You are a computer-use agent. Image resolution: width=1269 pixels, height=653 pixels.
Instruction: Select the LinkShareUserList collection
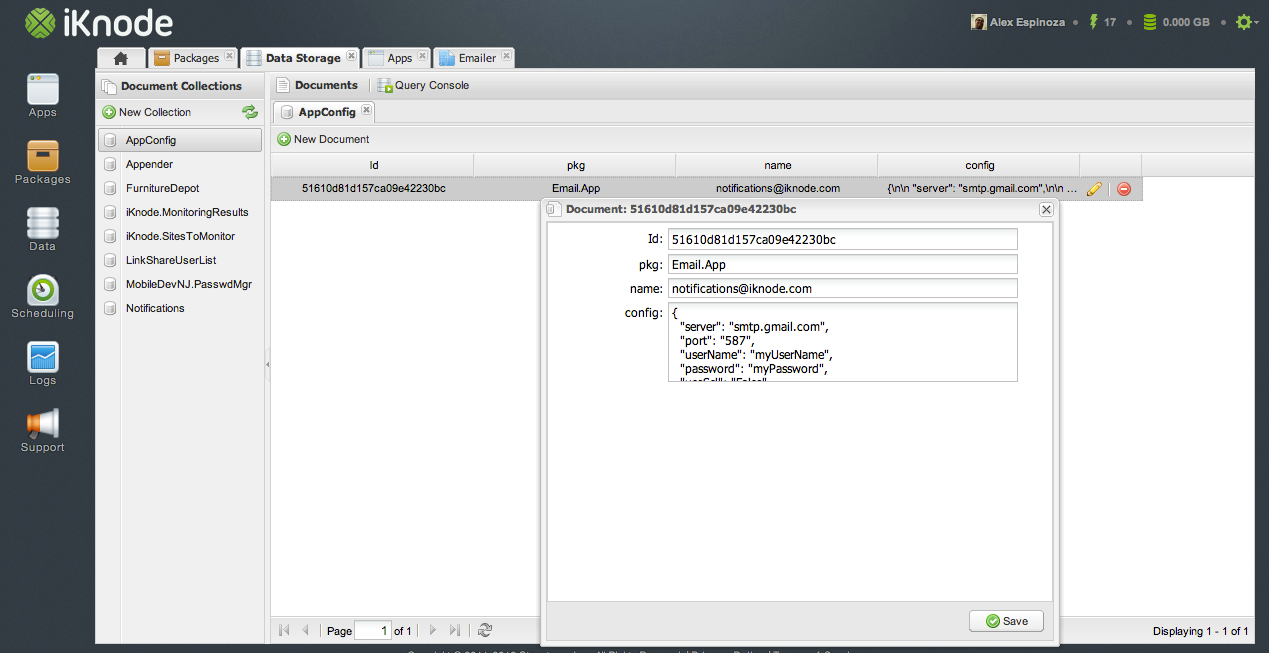(180, 260)
